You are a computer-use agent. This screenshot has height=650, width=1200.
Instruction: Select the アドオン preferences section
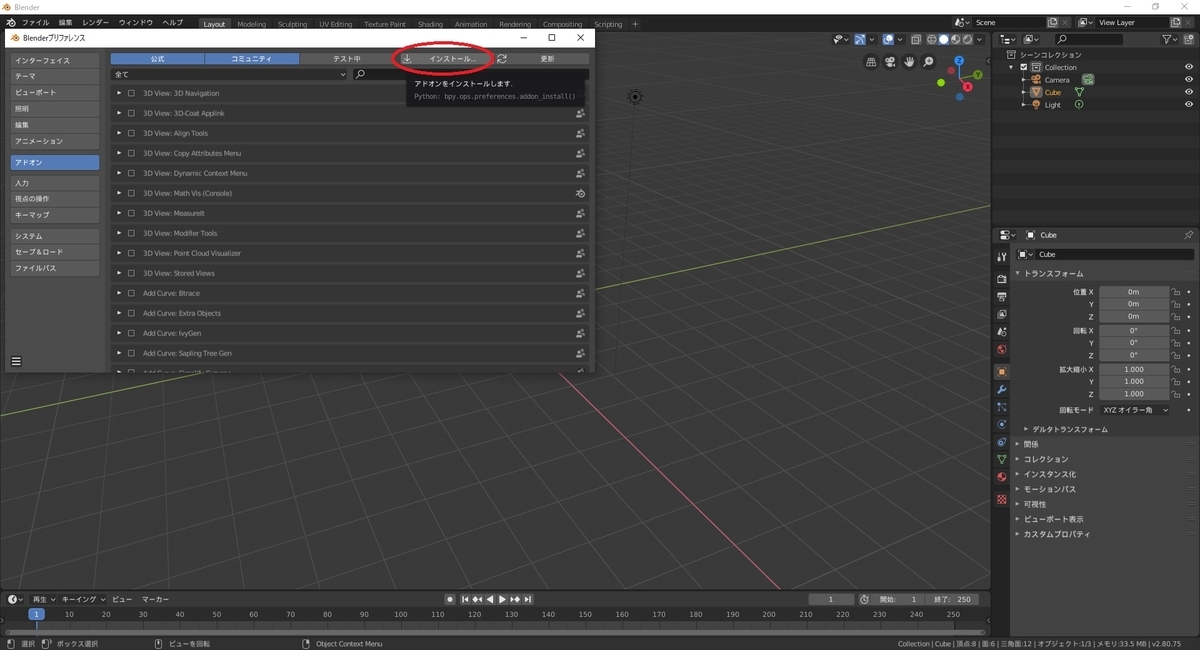pos(55,162)
